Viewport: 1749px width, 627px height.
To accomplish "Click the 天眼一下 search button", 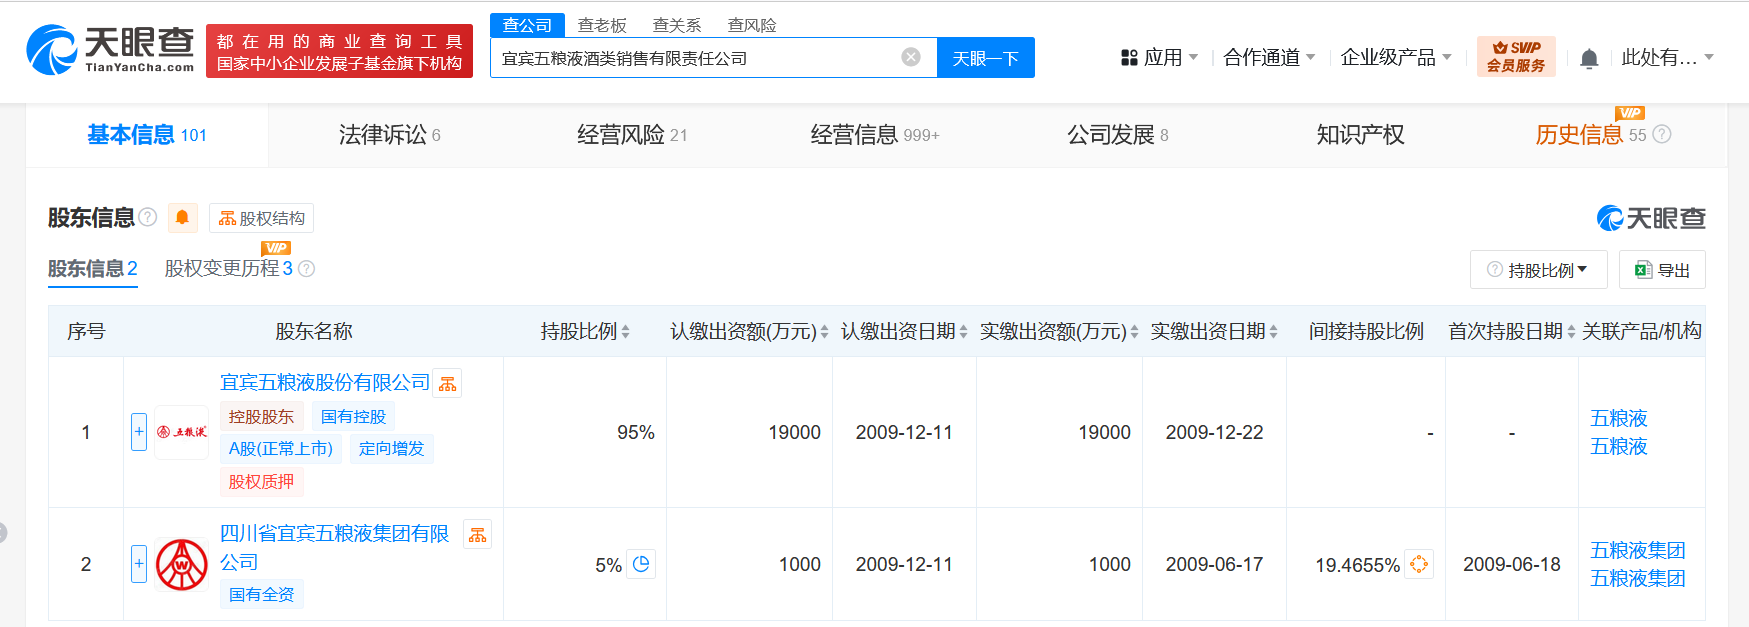I will [x=985, y=58].
